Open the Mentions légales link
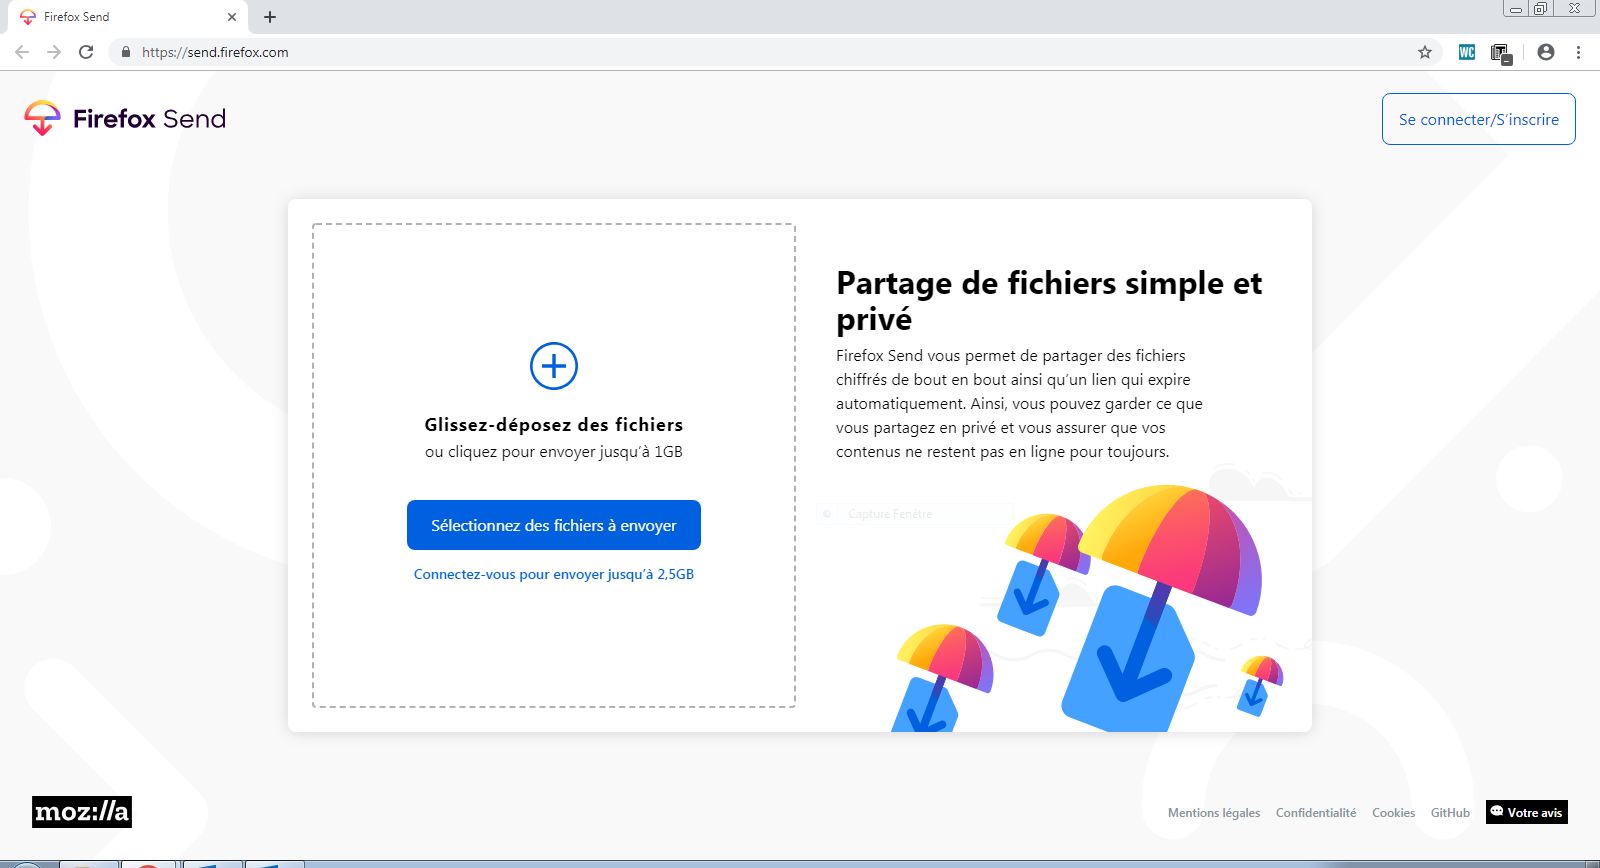 point(1214,813)
